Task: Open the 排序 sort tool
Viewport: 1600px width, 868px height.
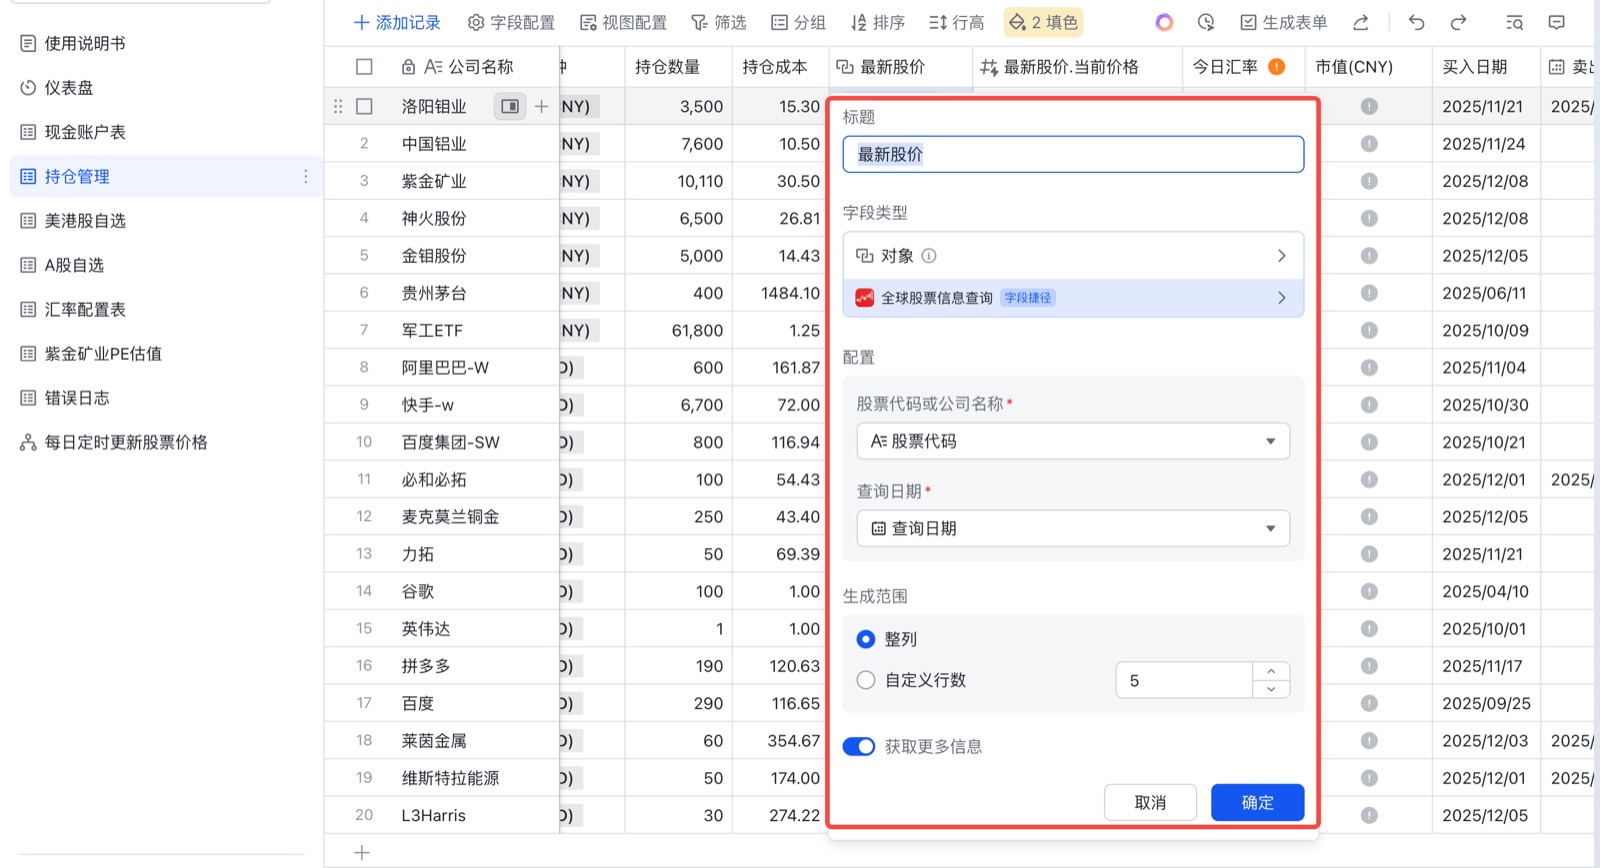Action: click(x=877, y=22)
